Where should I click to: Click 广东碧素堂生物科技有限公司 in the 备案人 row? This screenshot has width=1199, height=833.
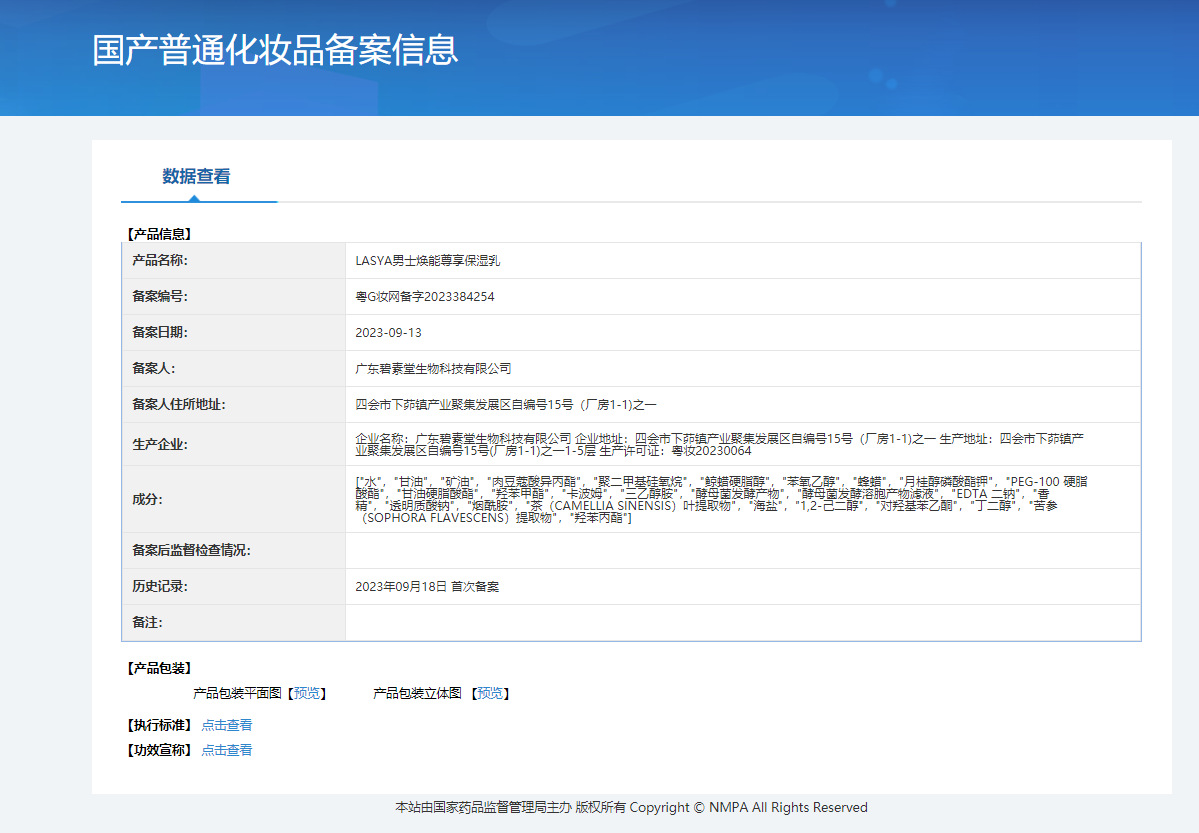click(x=433, y=369)
